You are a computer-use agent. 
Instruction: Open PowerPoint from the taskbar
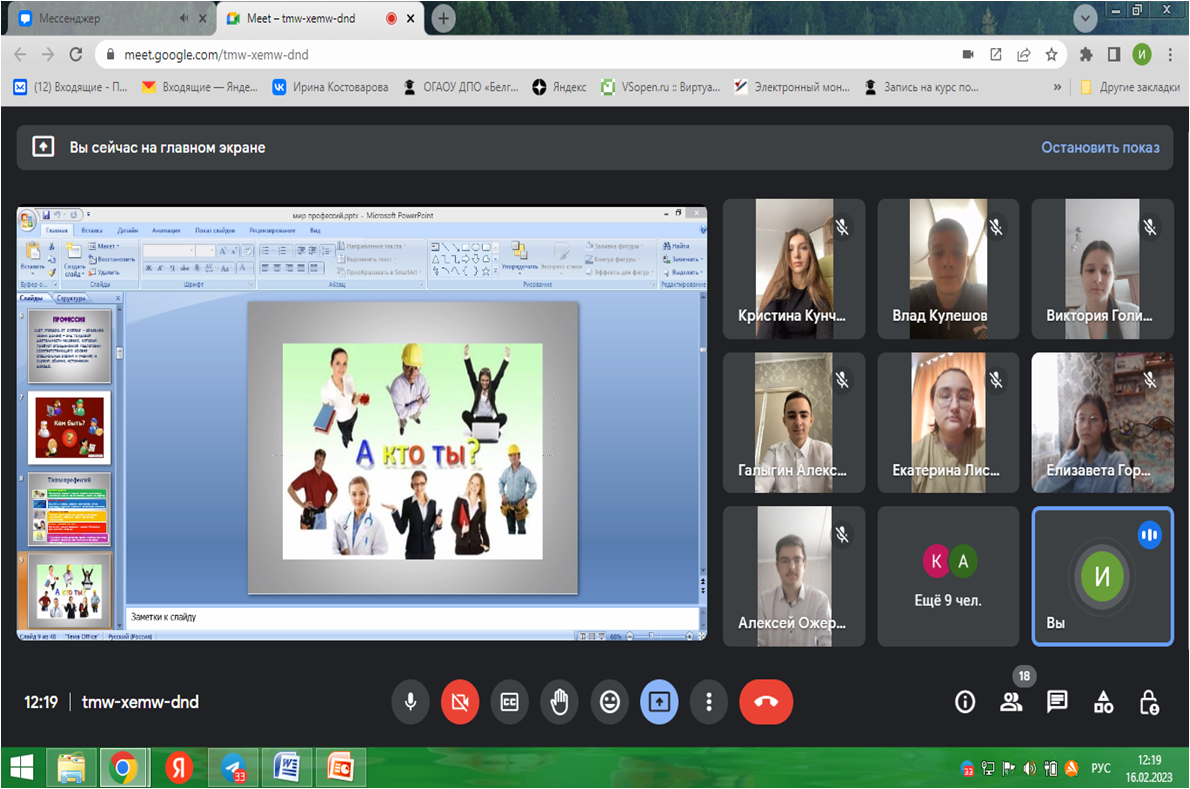[x=341, y=769]
